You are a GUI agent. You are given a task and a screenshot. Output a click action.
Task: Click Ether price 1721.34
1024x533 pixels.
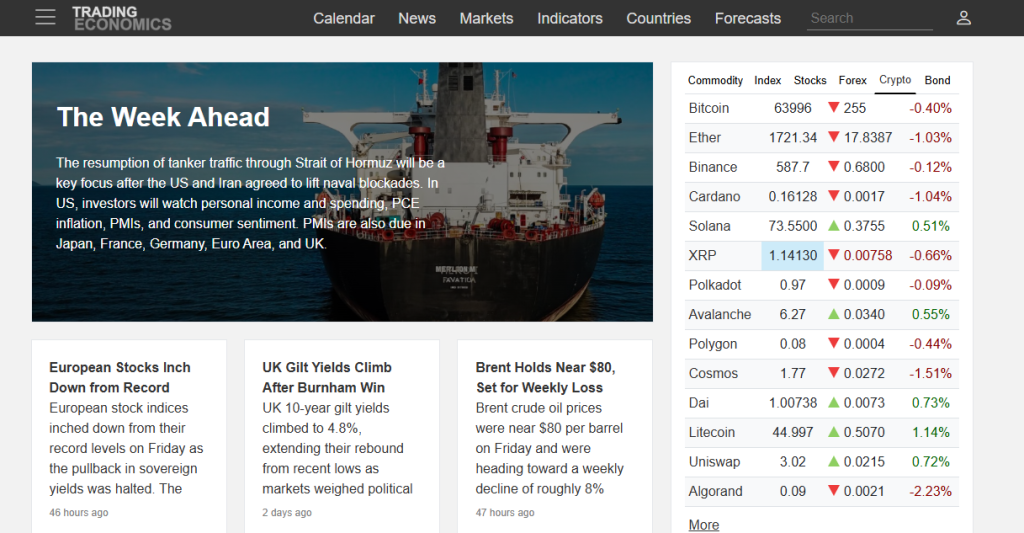pos(793,138)
